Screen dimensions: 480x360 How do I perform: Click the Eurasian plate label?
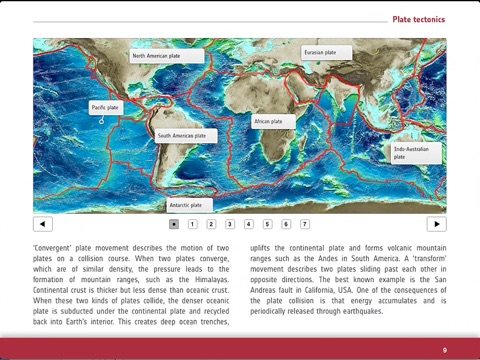(327, 53)
